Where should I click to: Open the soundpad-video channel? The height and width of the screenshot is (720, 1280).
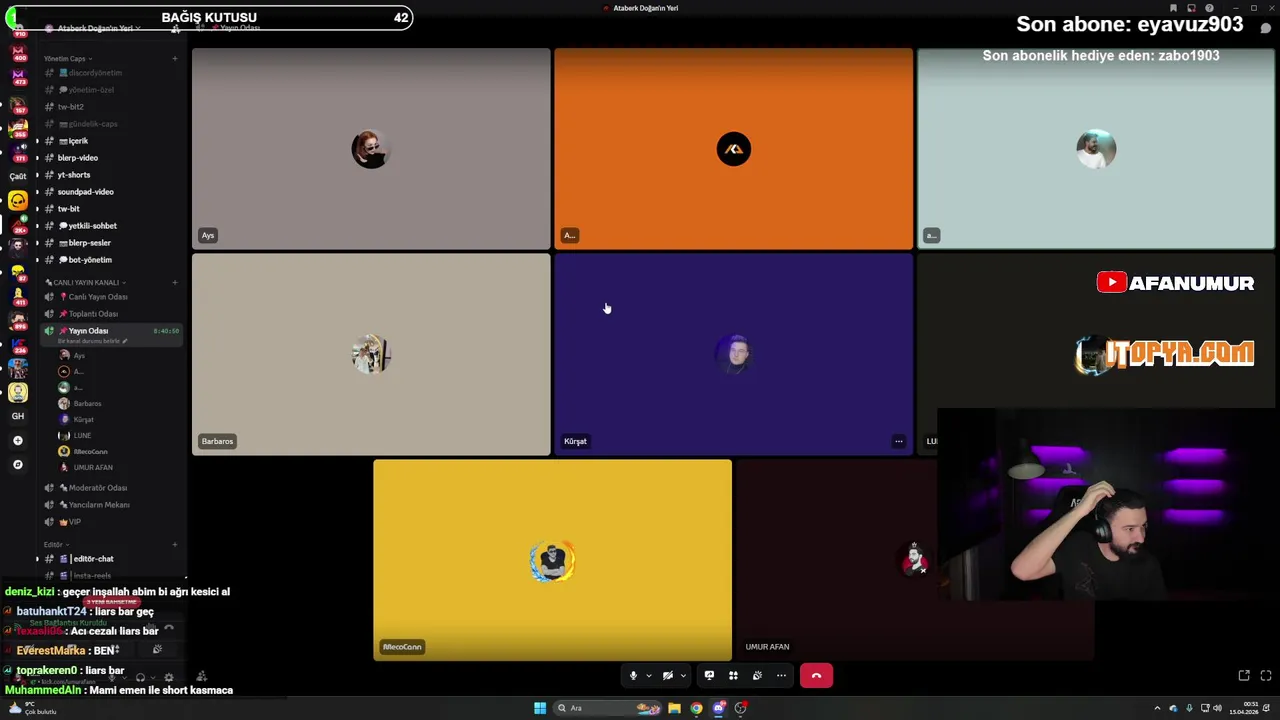click(110, 192)
